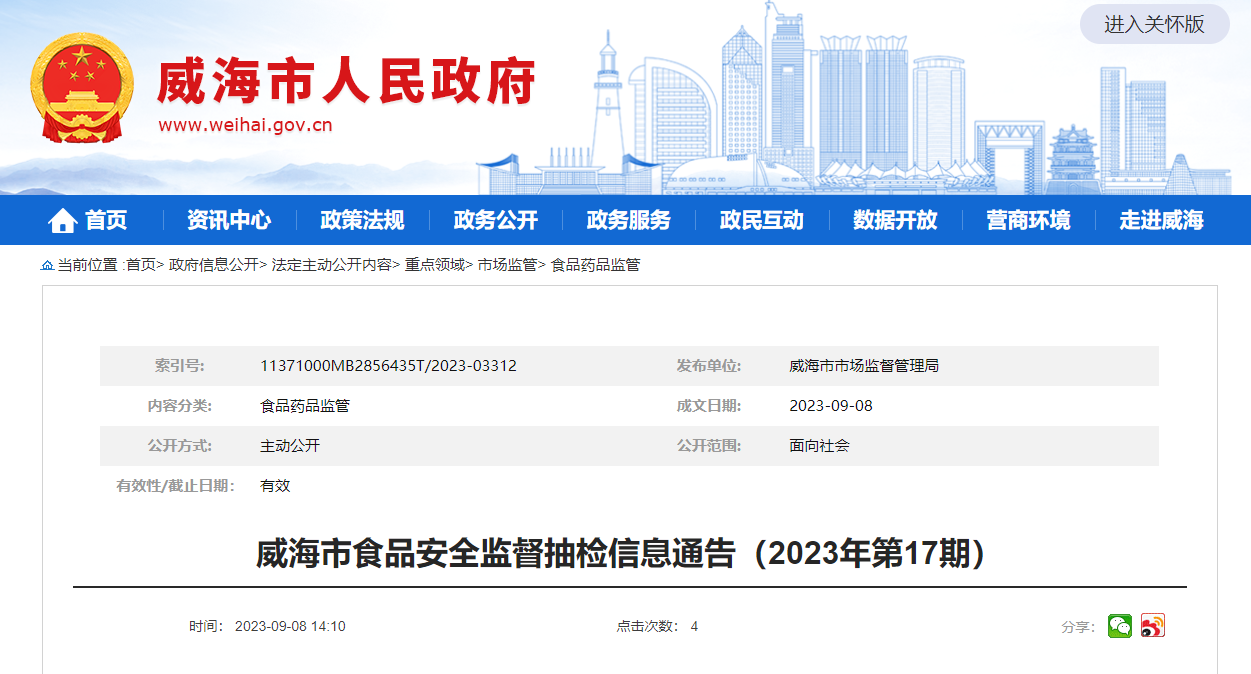Click the national emblem logo
Image resolution: width=1251 pixels, height=674 pixels.
coord(82,89)
